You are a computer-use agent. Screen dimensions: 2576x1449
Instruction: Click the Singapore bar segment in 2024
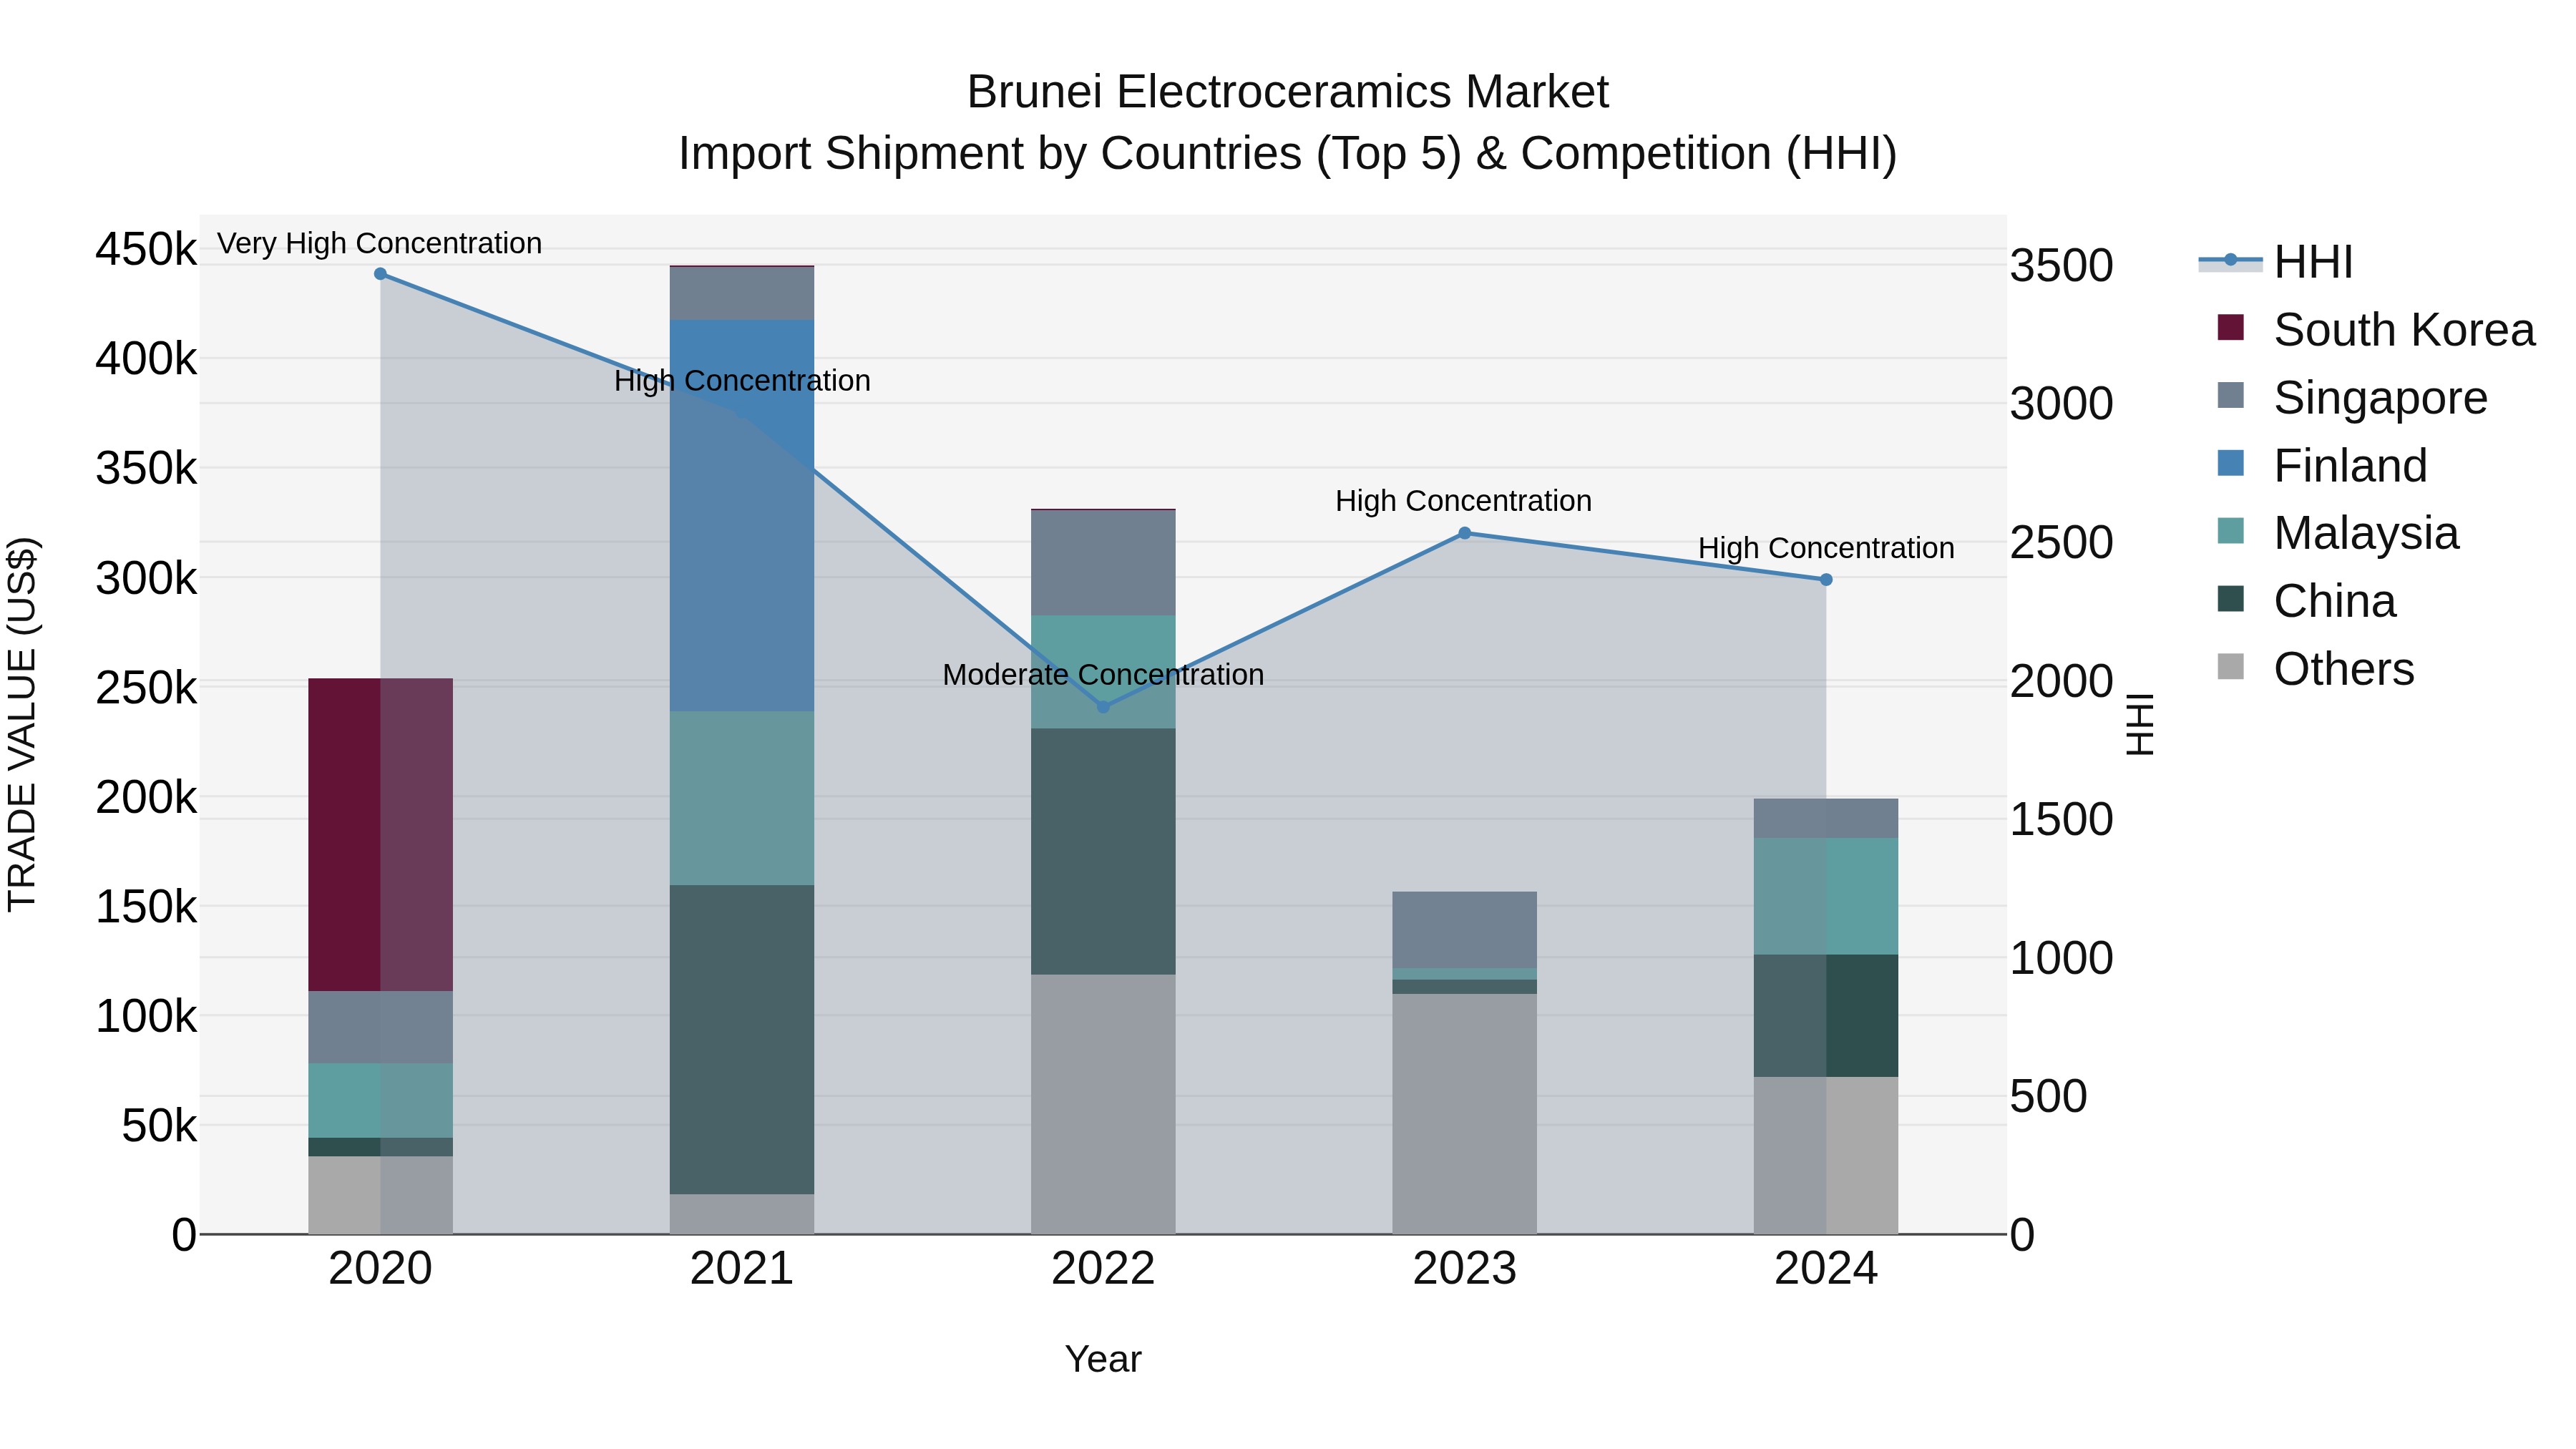(1826, 819)
